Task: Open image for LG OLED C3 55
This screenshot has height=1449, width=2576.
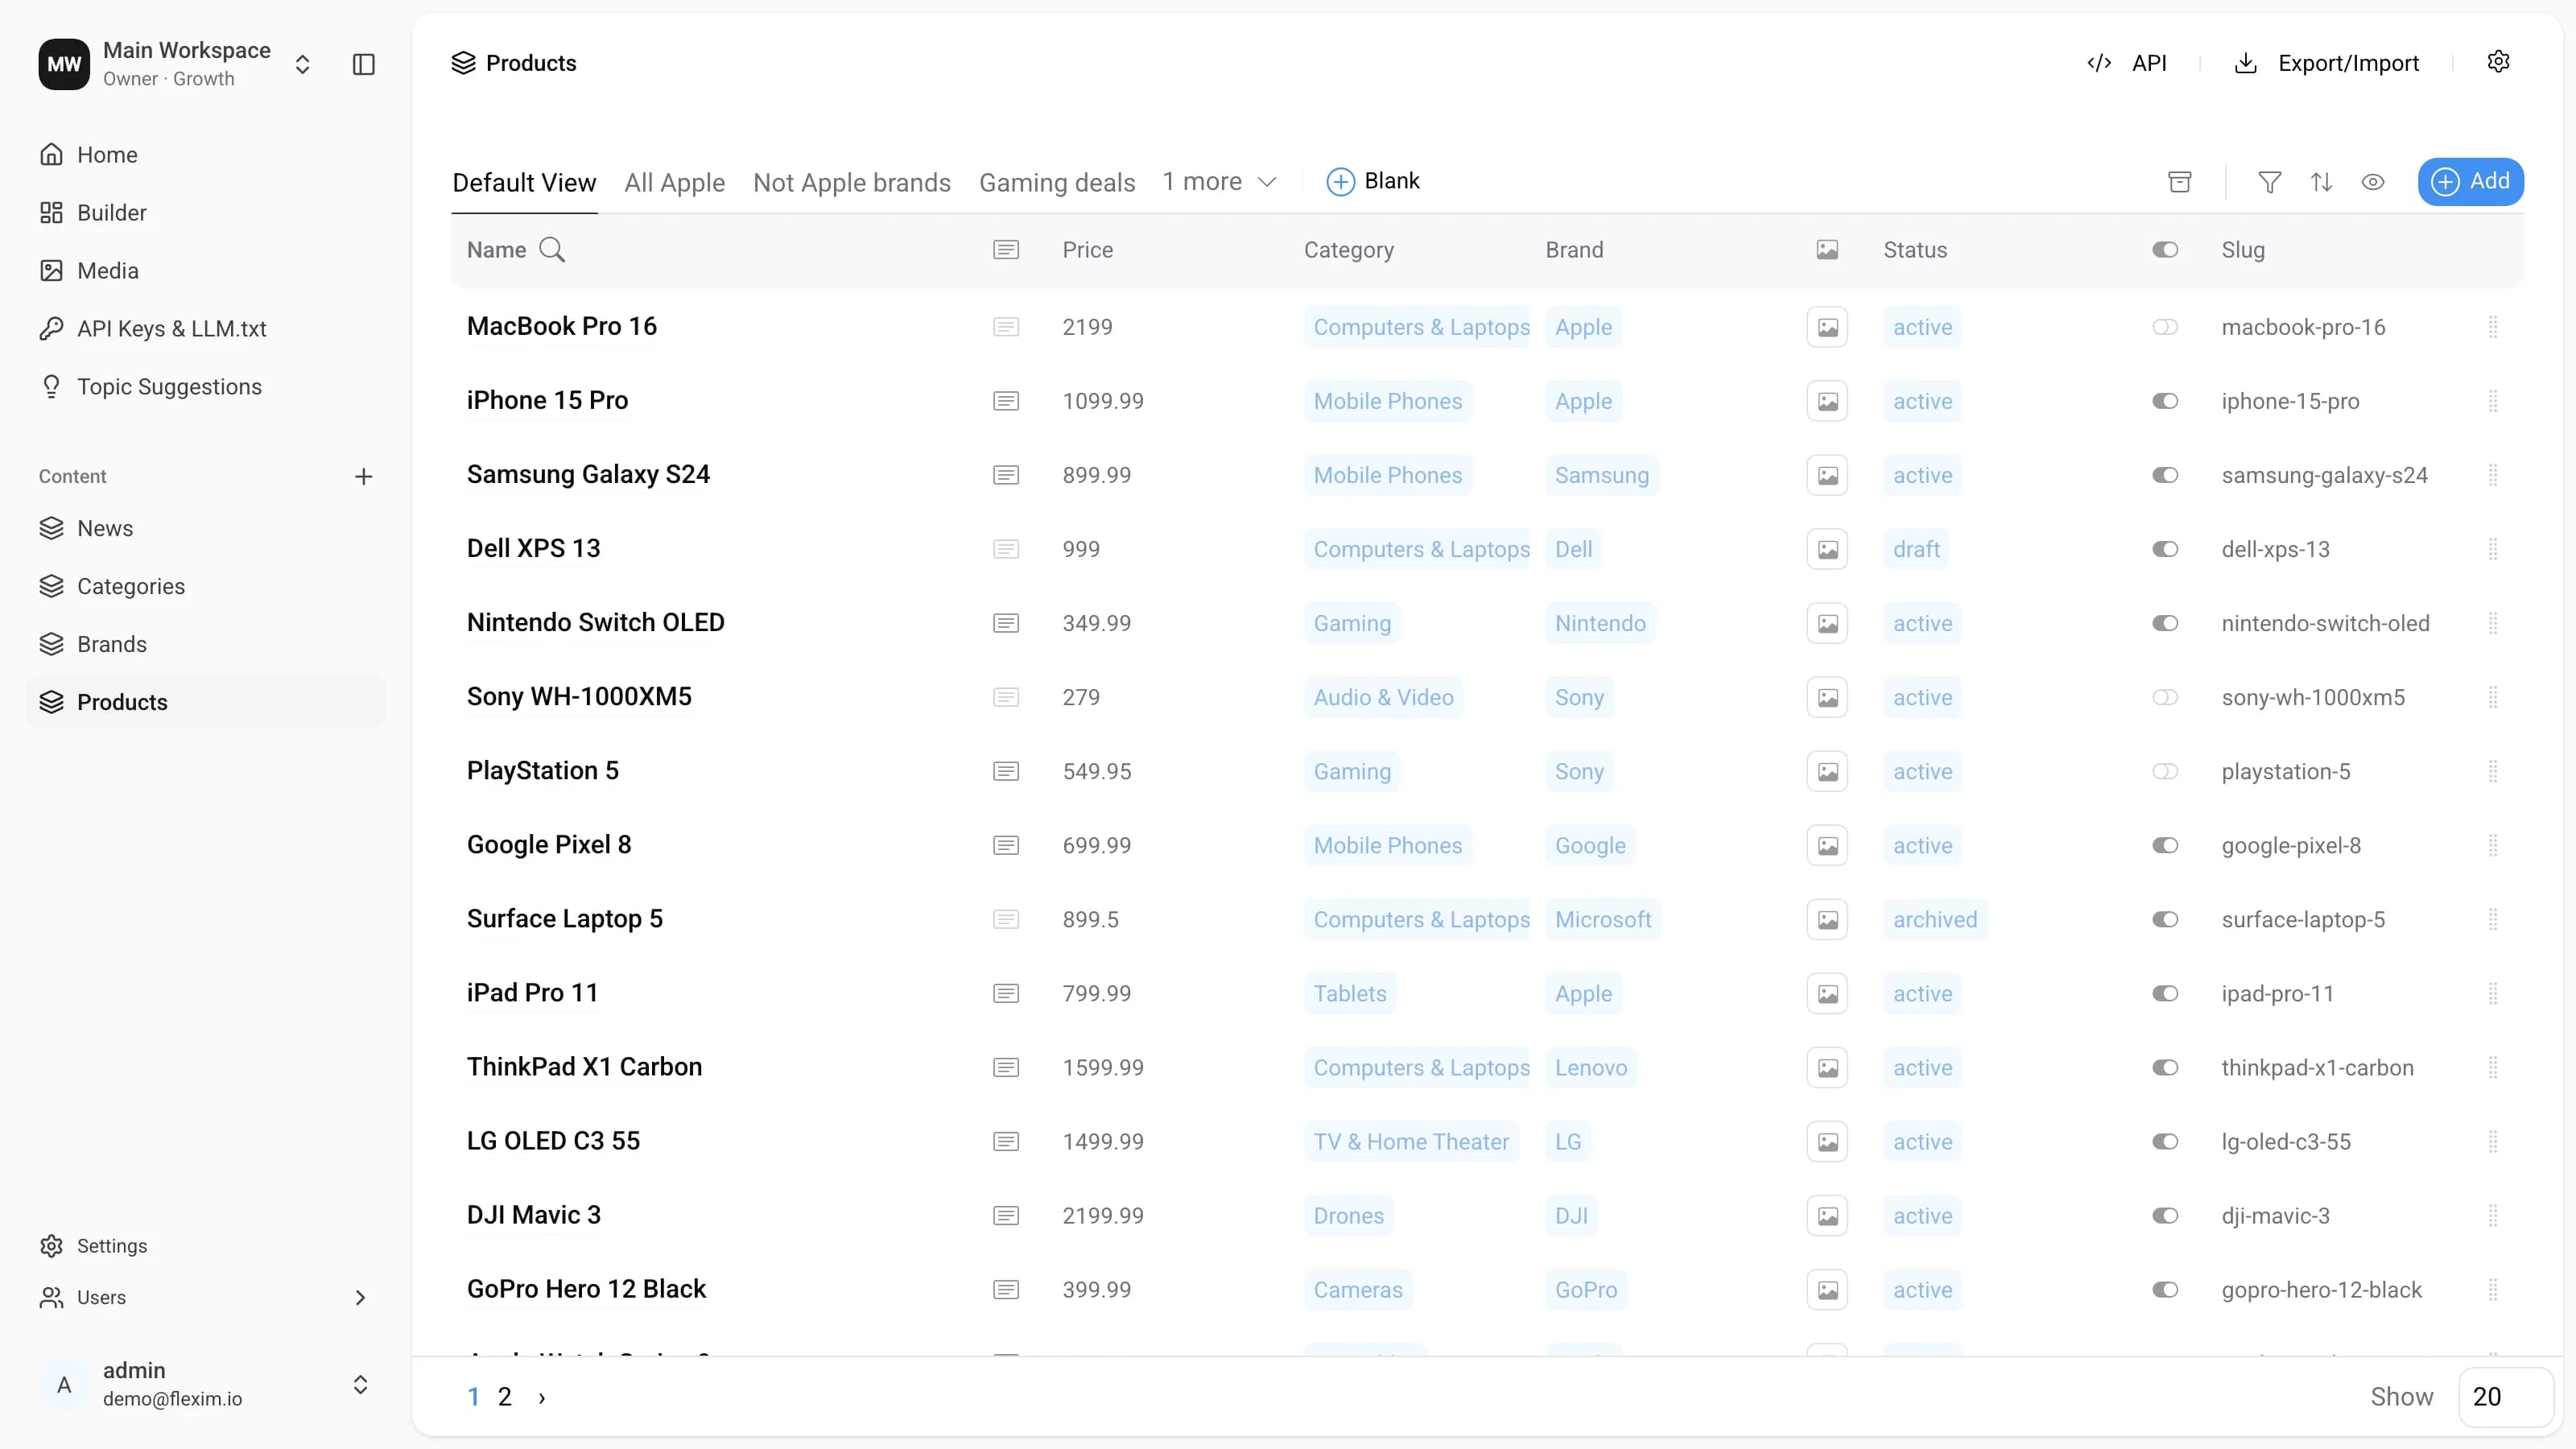Action: (1827, 1141)
